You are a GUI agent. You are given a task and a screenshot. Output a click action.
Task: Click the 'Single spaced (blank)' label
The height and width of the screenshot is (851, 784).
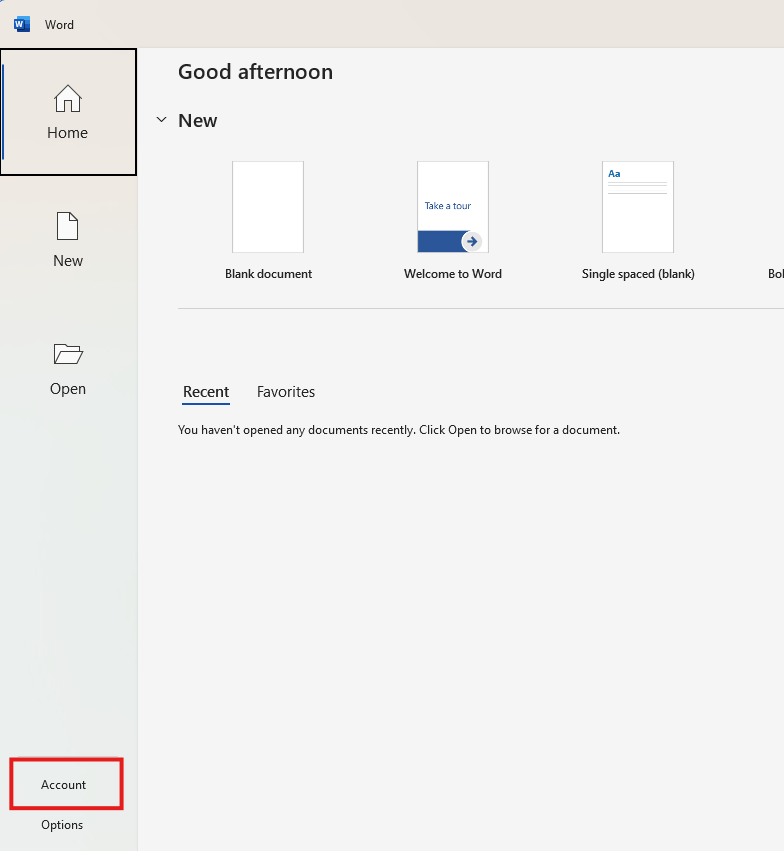click(x=638, y=274)
